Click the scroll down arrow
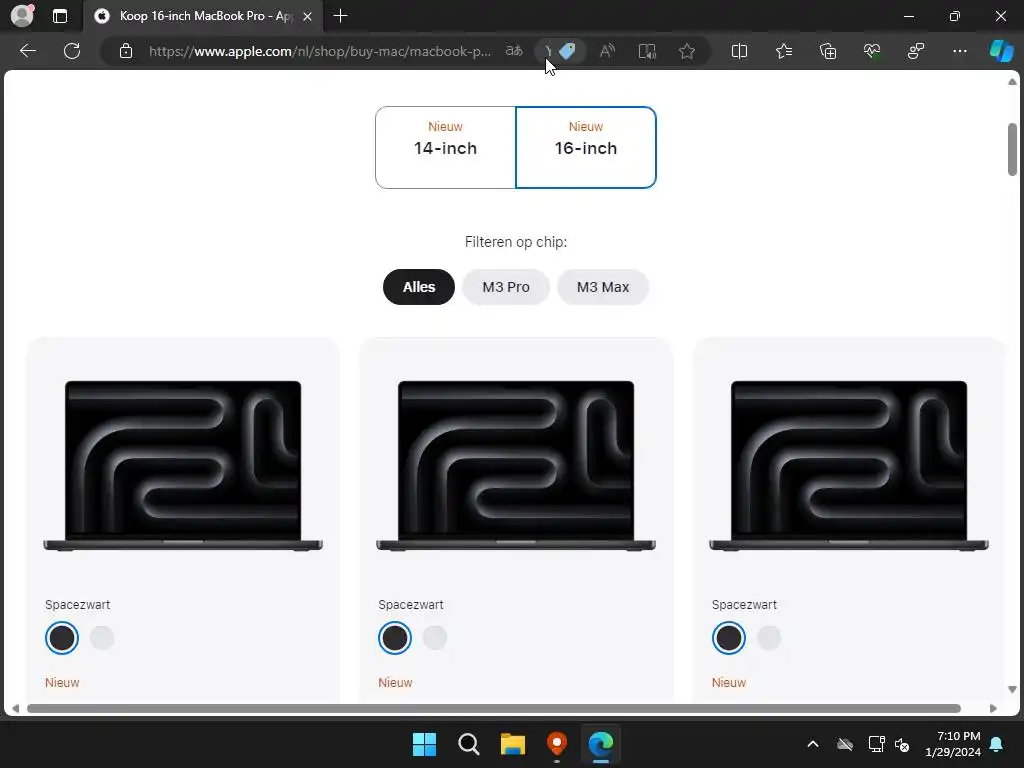1024x768 pixels. point(1012,689)
